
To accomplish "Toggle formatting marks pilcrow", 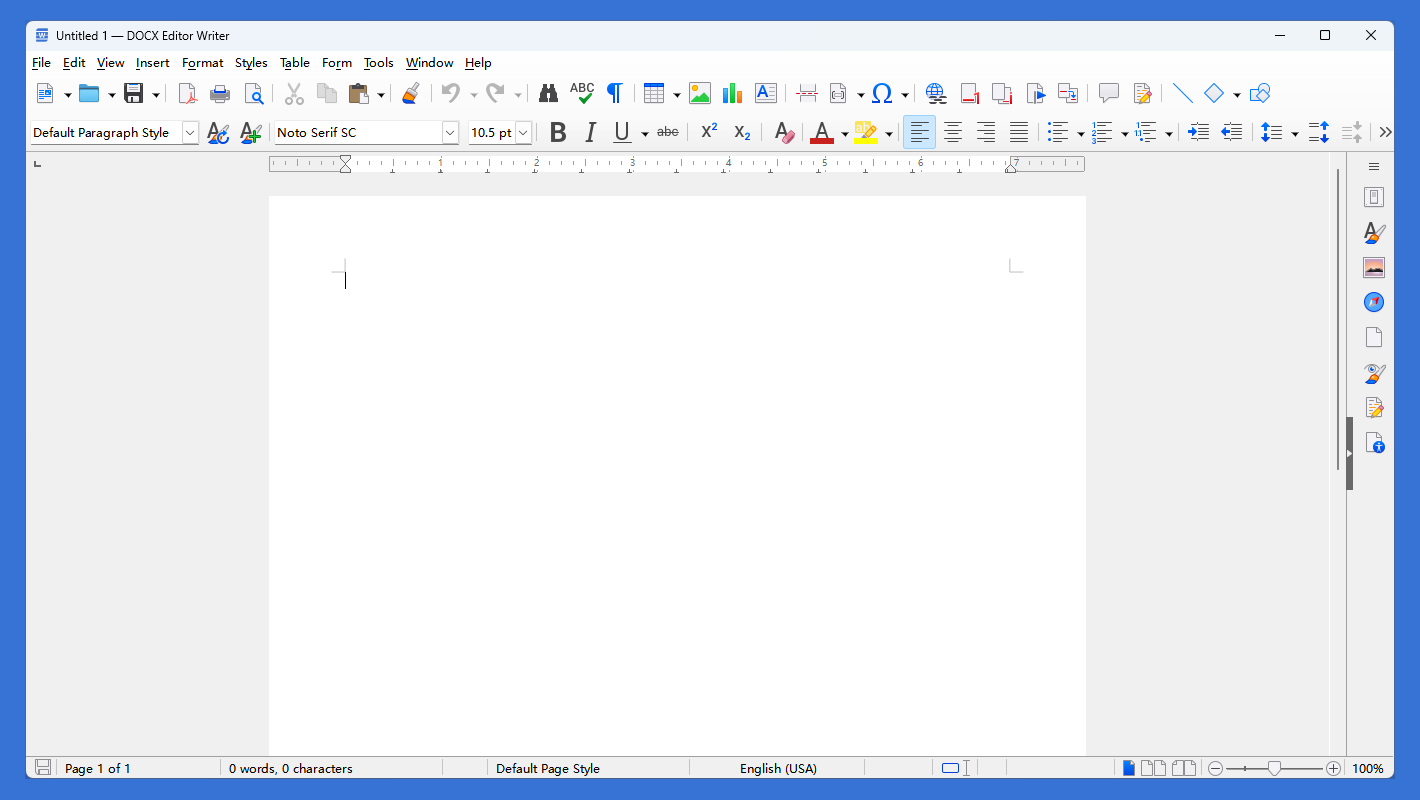I will click(x=615, y=94).
